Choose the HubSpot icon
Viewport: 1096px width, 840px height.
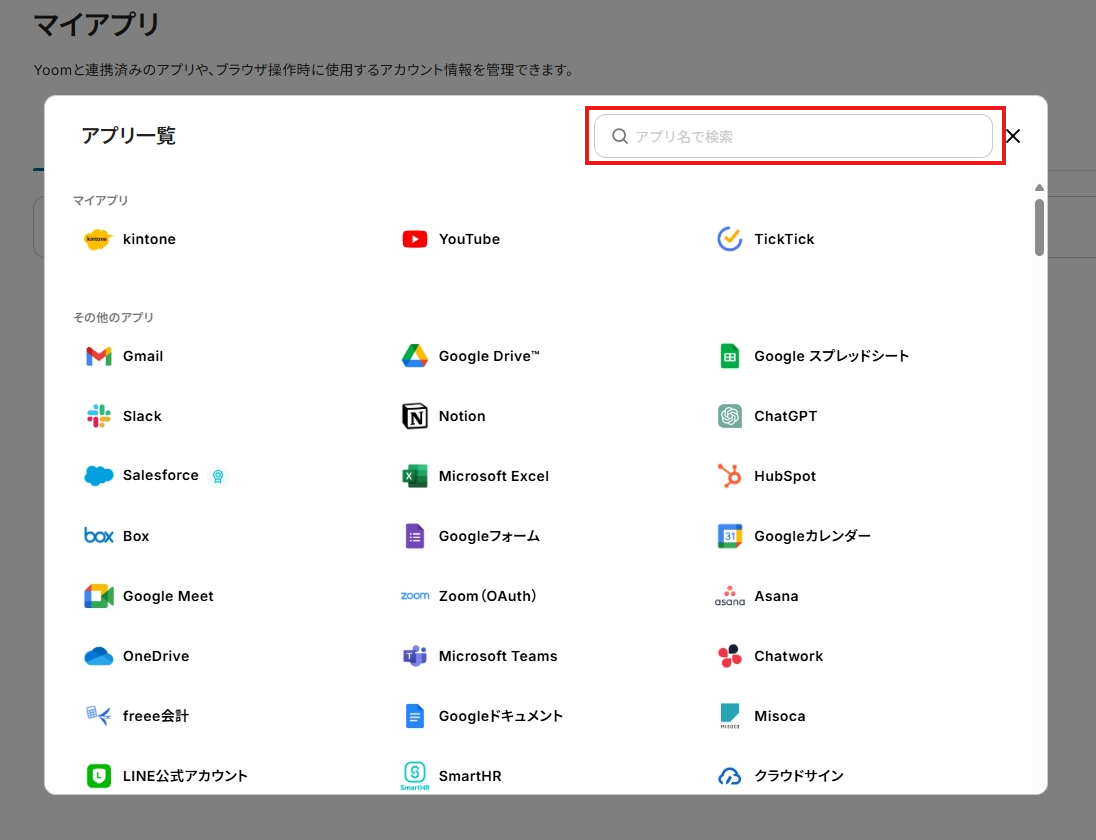point(730,476)
